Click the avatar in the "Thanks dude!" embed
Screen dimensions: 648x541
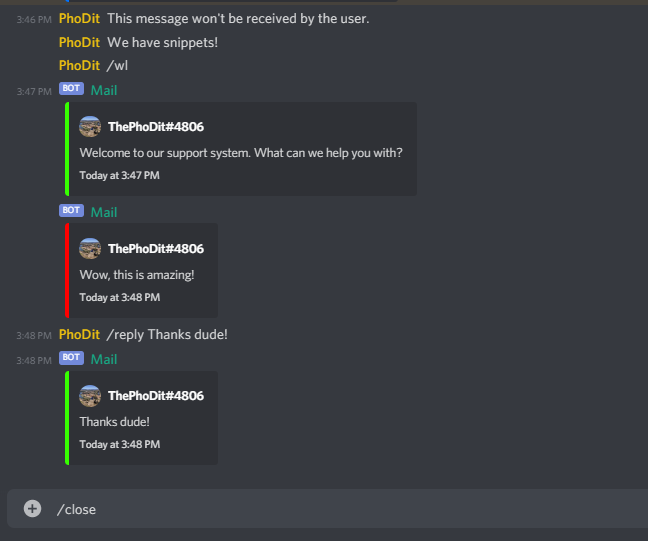pos(90,396)
